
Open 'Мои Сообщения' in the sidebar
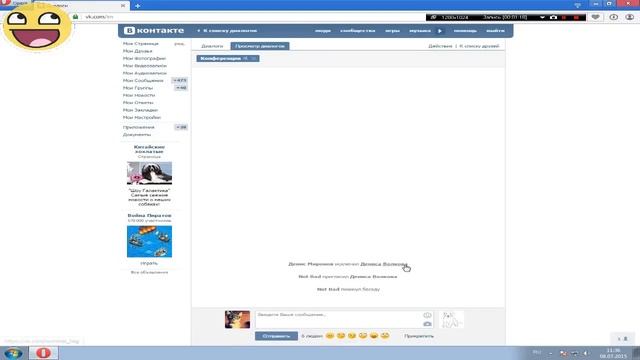tap(143, 80)
